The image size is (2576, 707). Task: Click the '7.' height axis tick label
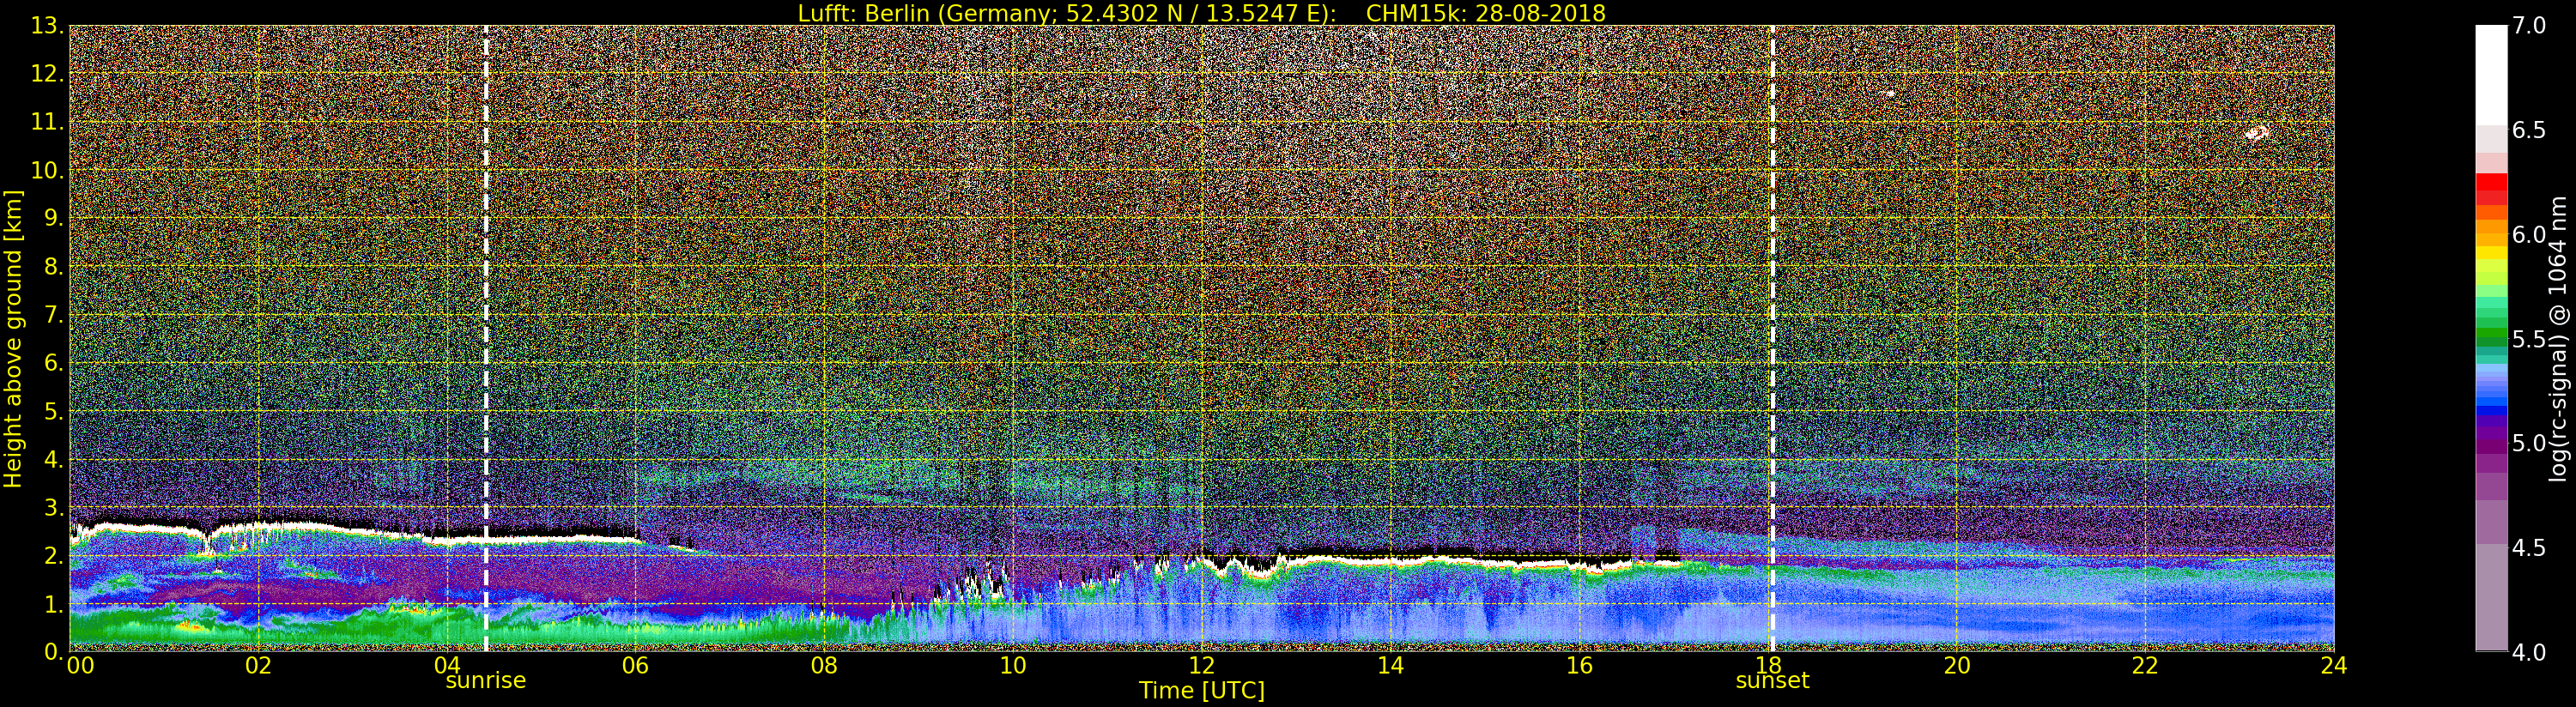point(54,315)
